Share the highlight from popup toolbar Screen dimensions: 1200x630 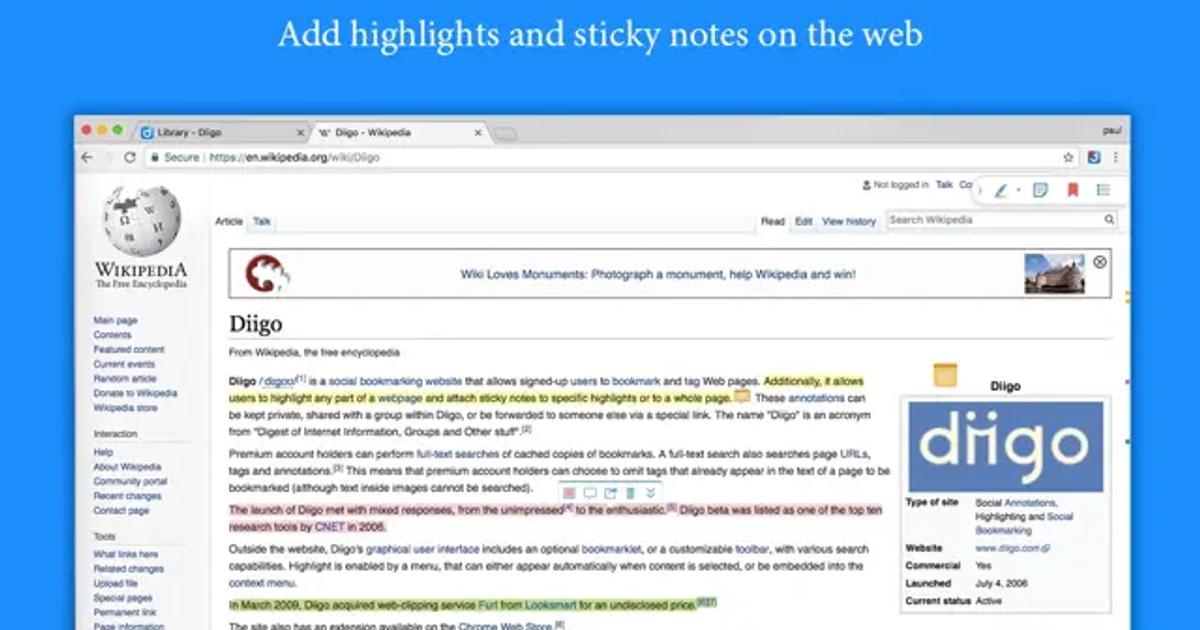610,493
